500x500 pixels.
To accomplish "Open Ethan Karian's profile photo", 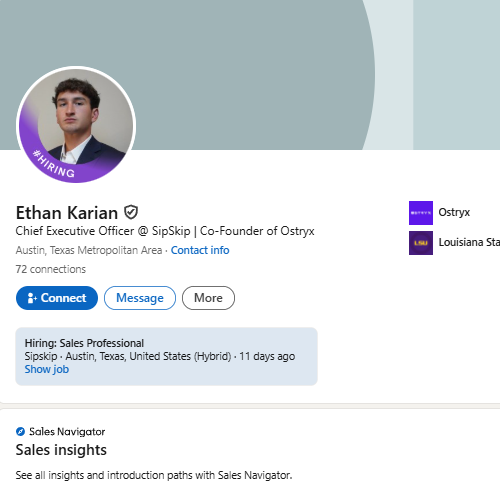I will click(x=76, y=124).
